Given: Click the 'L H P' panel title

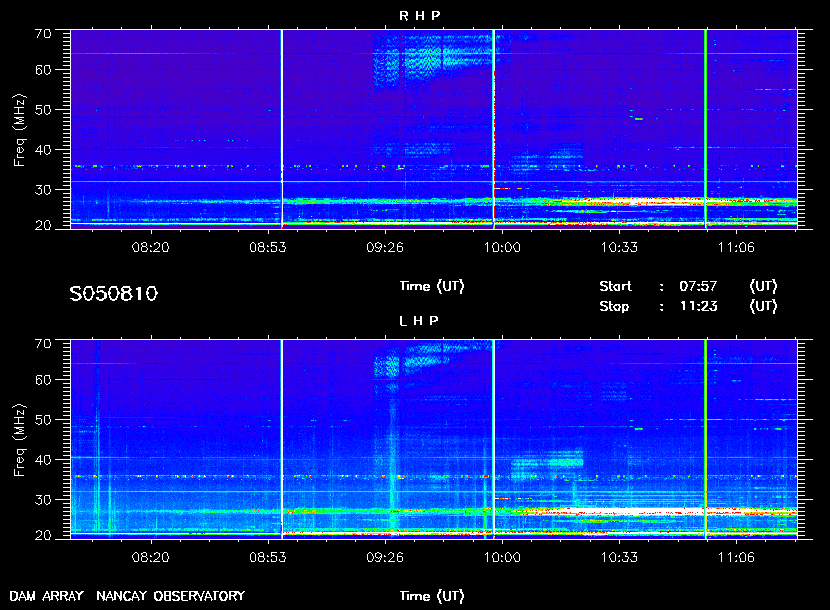Looking at the screenshot, I should [419, 321].
